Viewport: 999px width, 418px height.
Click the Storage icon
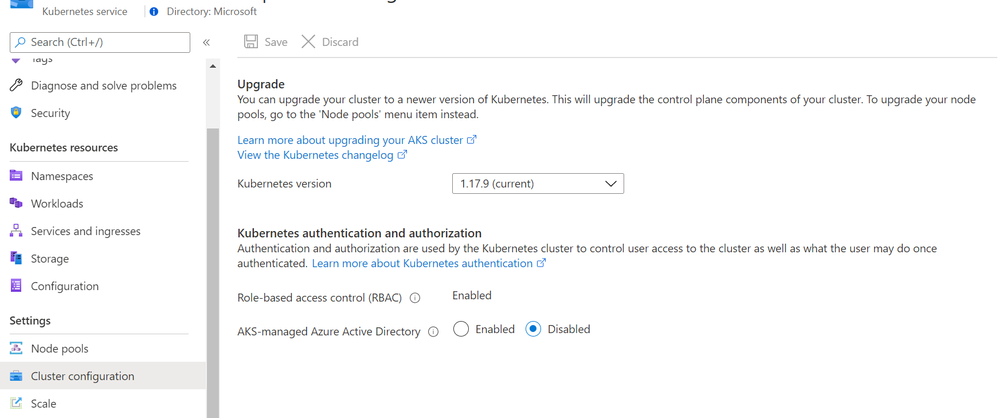(17, 258)
